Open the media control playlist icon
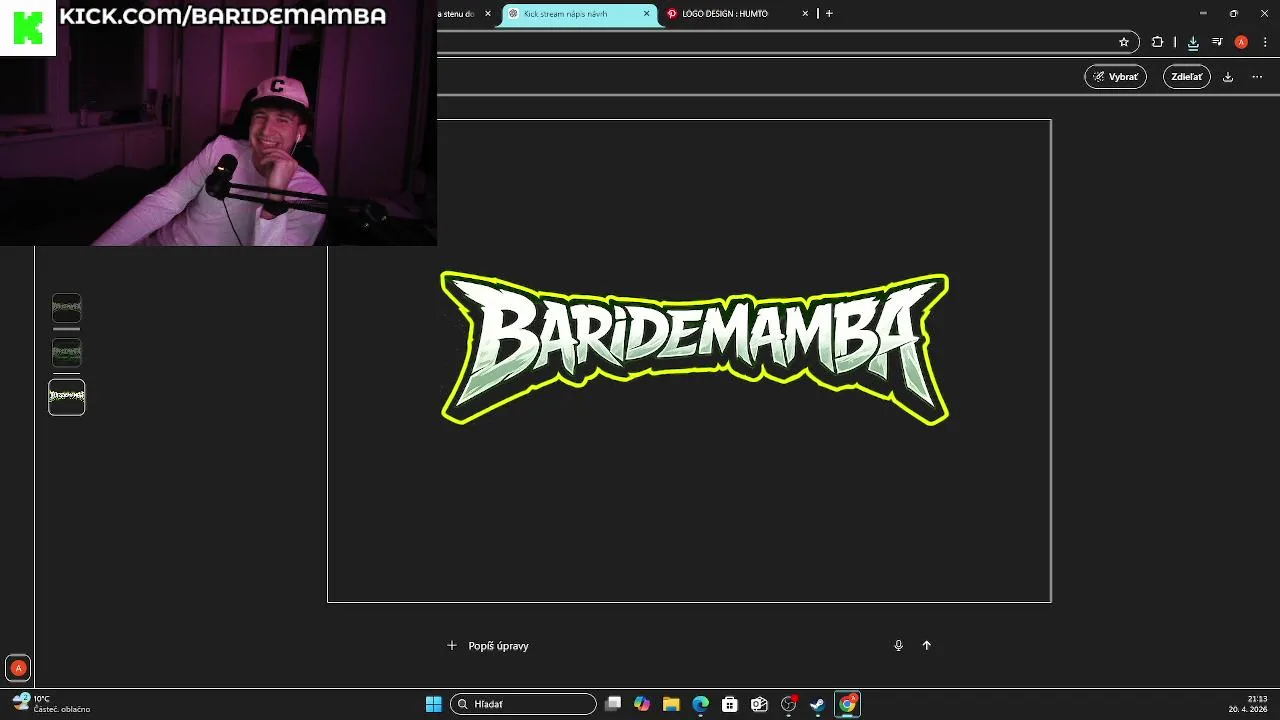The height and width of the screenshot is (720, 1280). click(x=1217, y=42)
